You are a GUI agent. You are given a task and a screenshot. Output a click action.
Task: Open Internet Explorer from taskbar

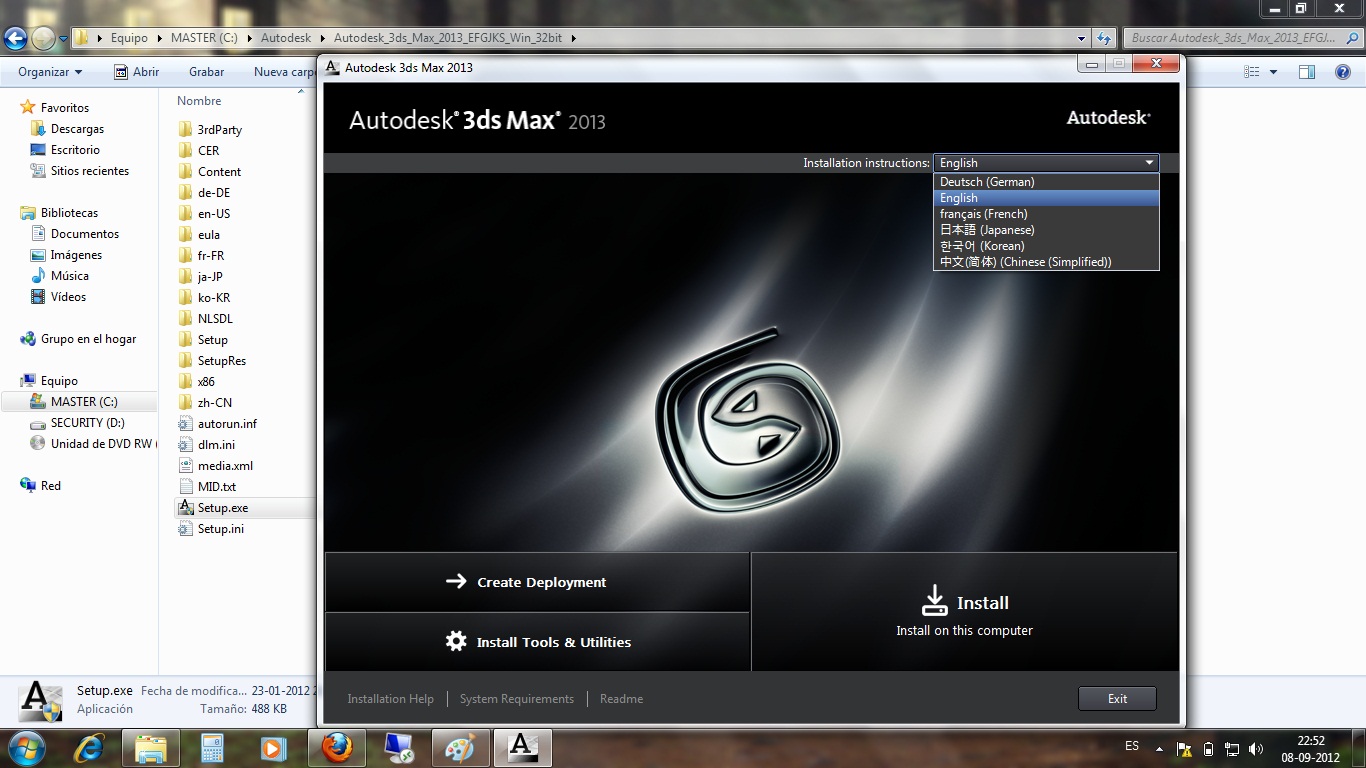(89, 748)
